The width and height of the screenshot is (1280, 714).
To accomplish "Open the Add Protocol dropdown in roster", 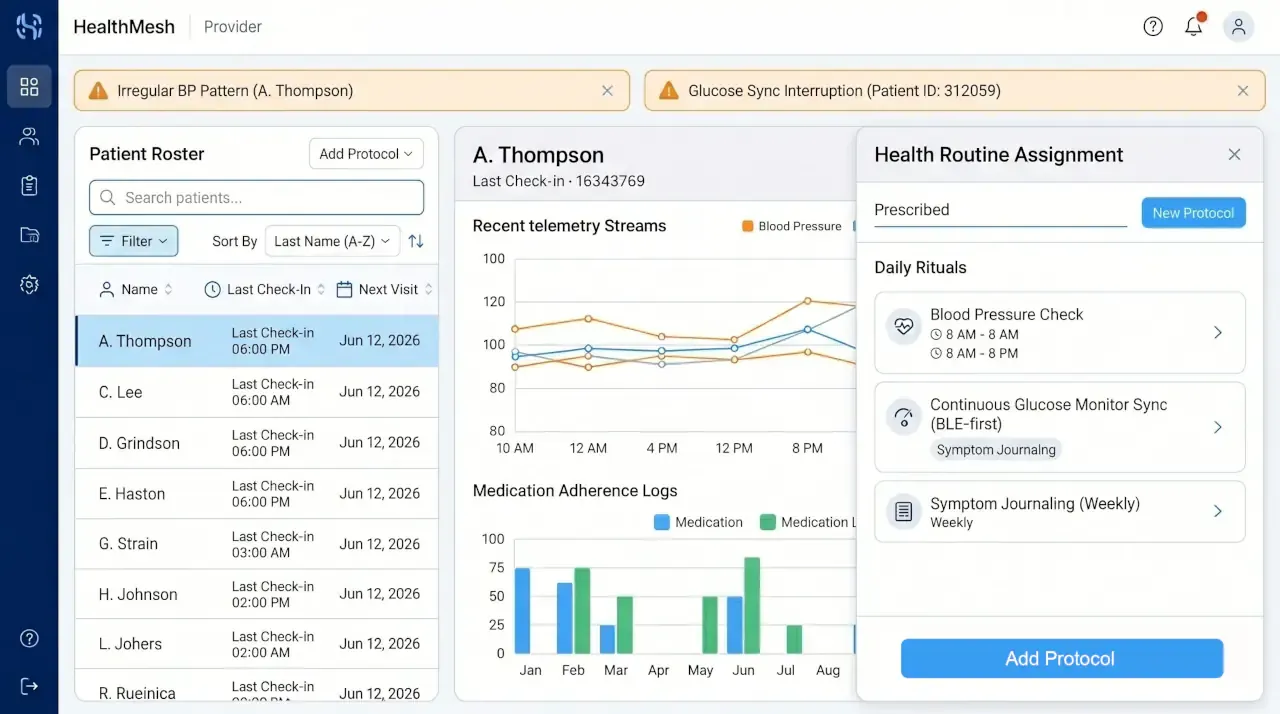I will [366, 154].
